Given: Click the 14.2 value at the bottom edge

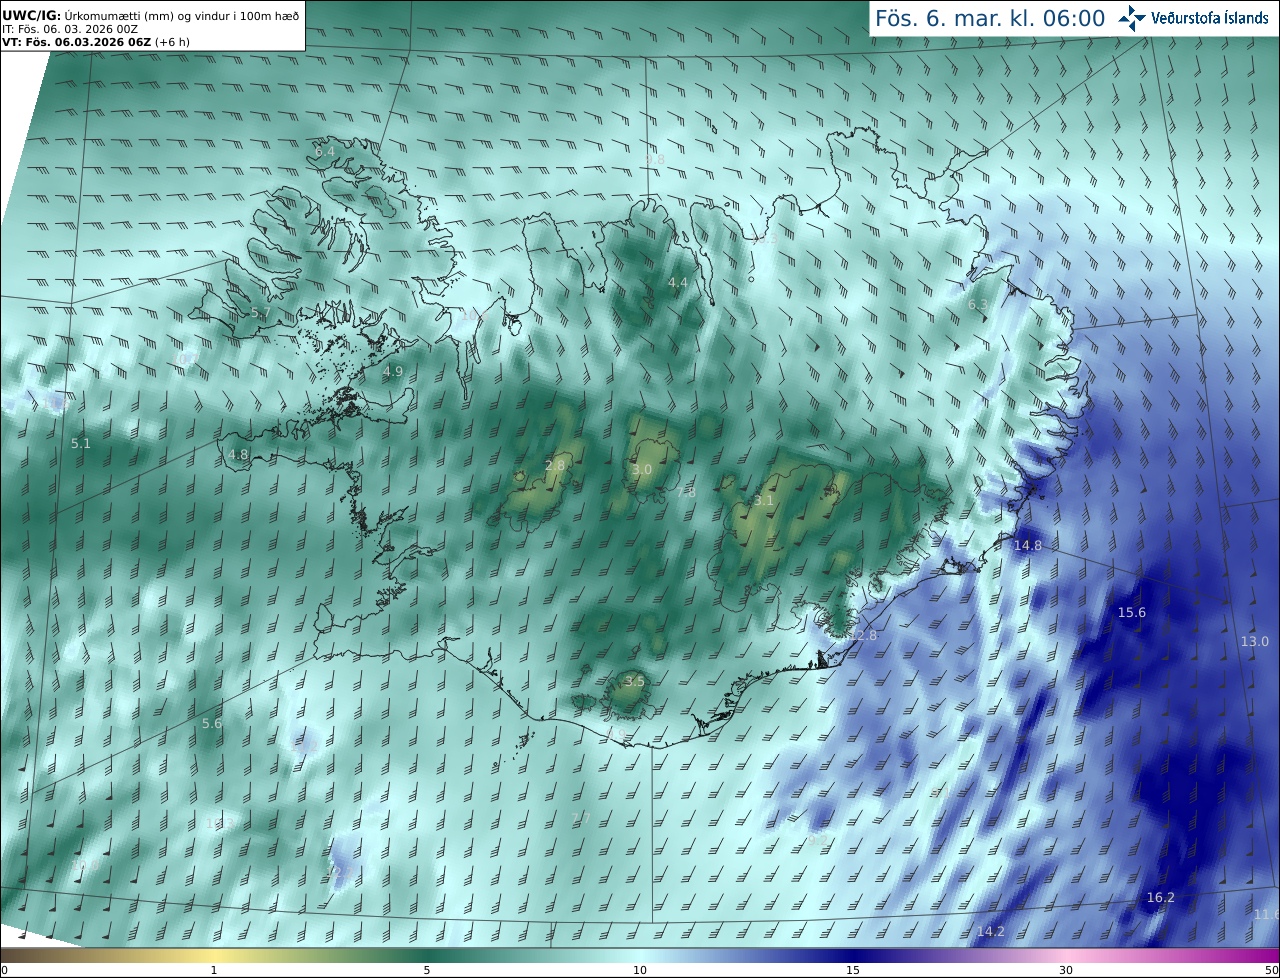Looking at the screenshot, I should [x=991, y=931].
